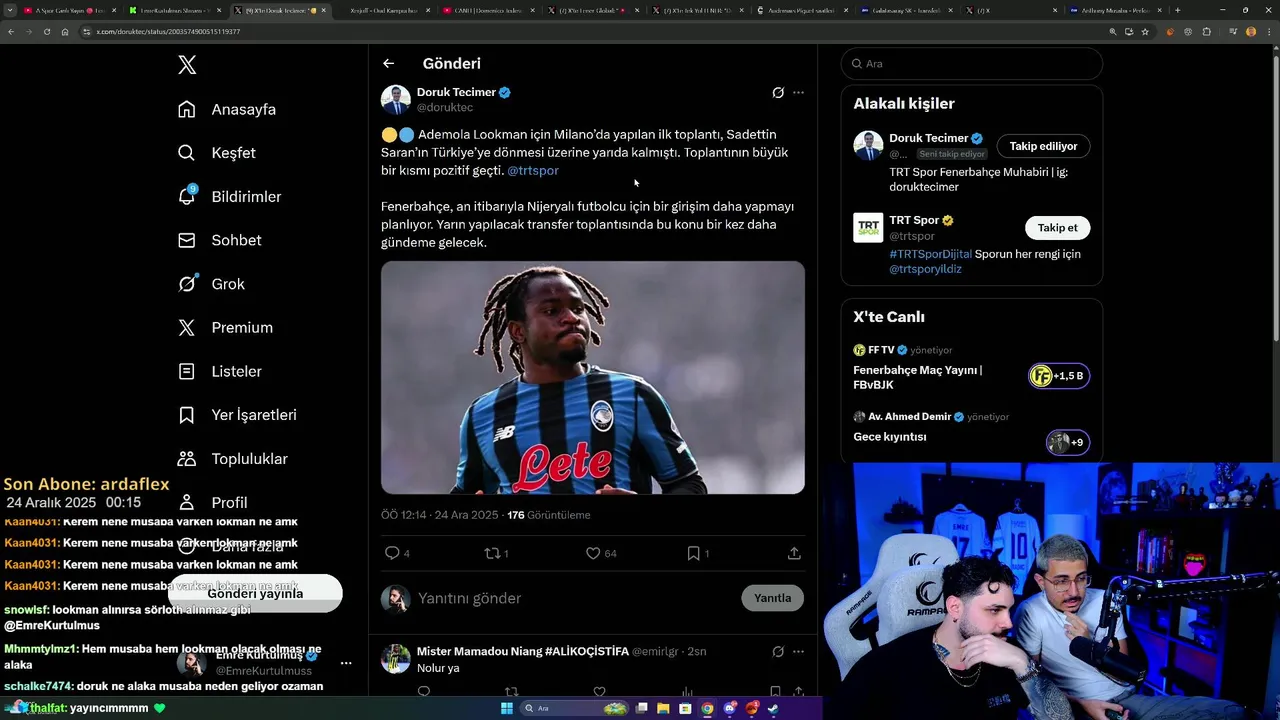Open Microsoft Store from the taskbar
The image size is (1280, 720).
pos(685,709)
